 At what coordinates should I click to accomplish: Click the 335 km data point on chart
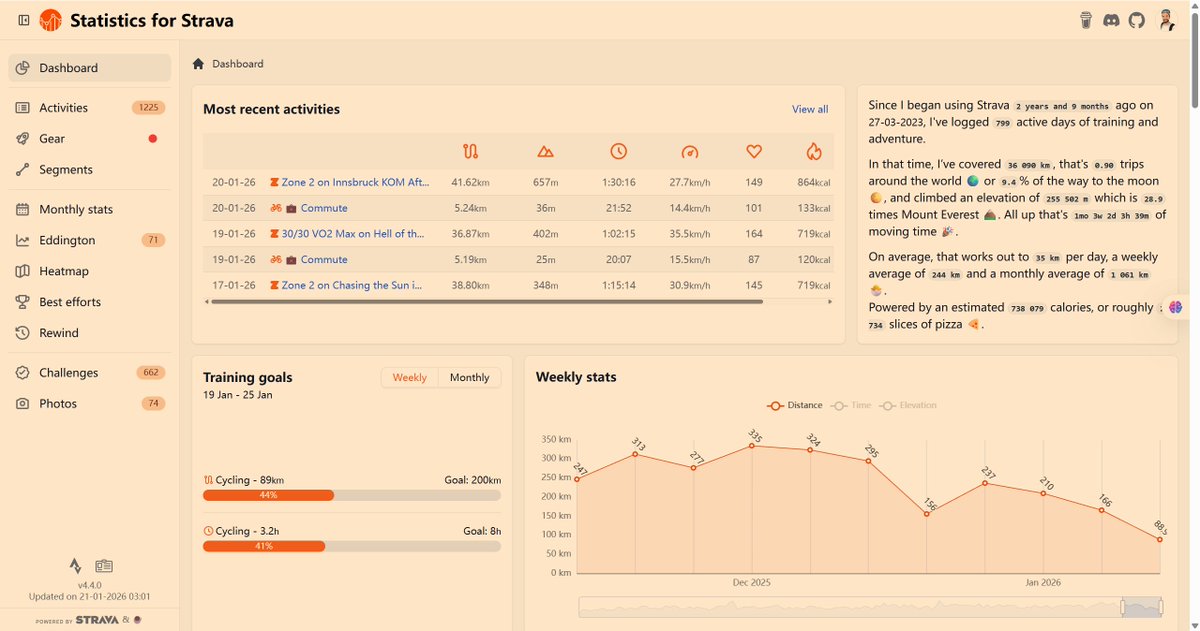pos(751,445)
